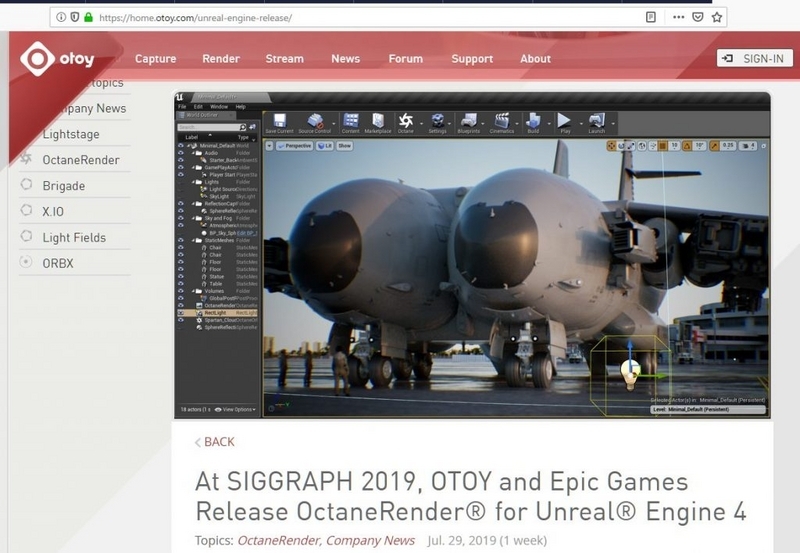
Task: Click the Marketplace toolbar icon
Action: click(x=378, y=120)
